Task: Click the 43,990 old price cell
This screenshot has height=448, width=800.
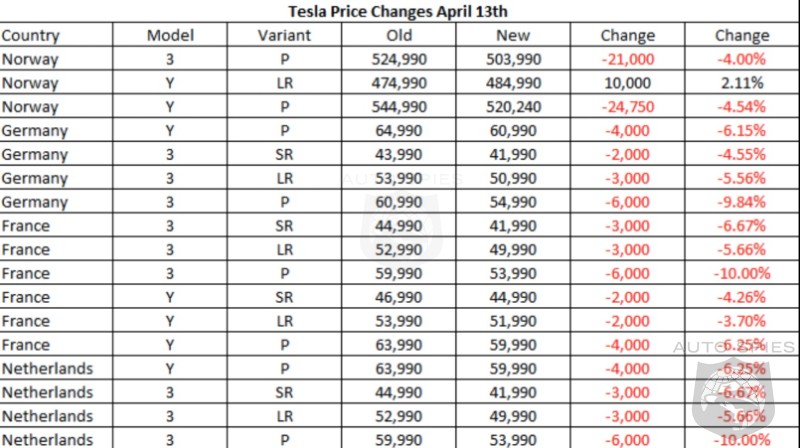Action: pyautogui.click(x=399, y=155)
